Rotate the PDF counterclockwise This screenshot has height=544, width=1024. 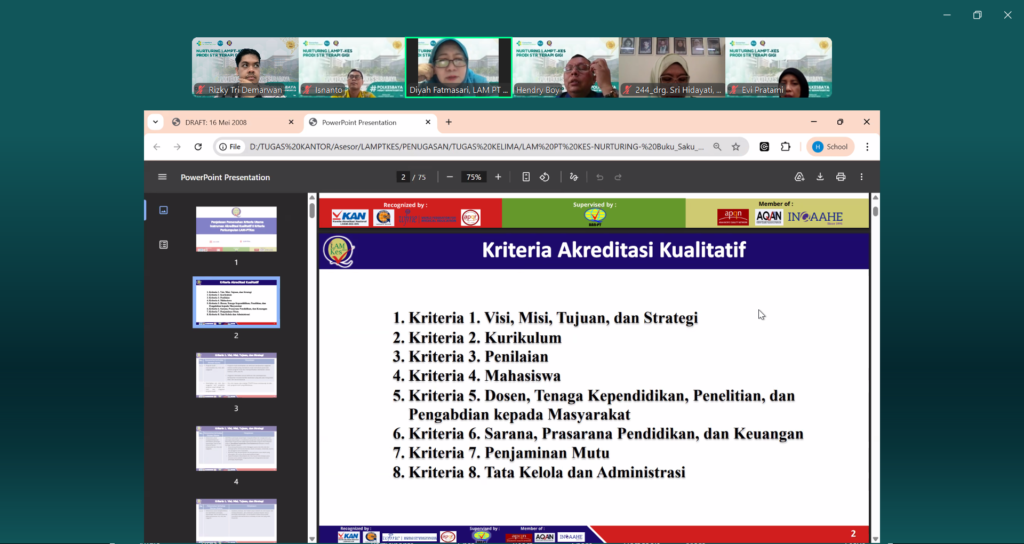click(545, 177)
